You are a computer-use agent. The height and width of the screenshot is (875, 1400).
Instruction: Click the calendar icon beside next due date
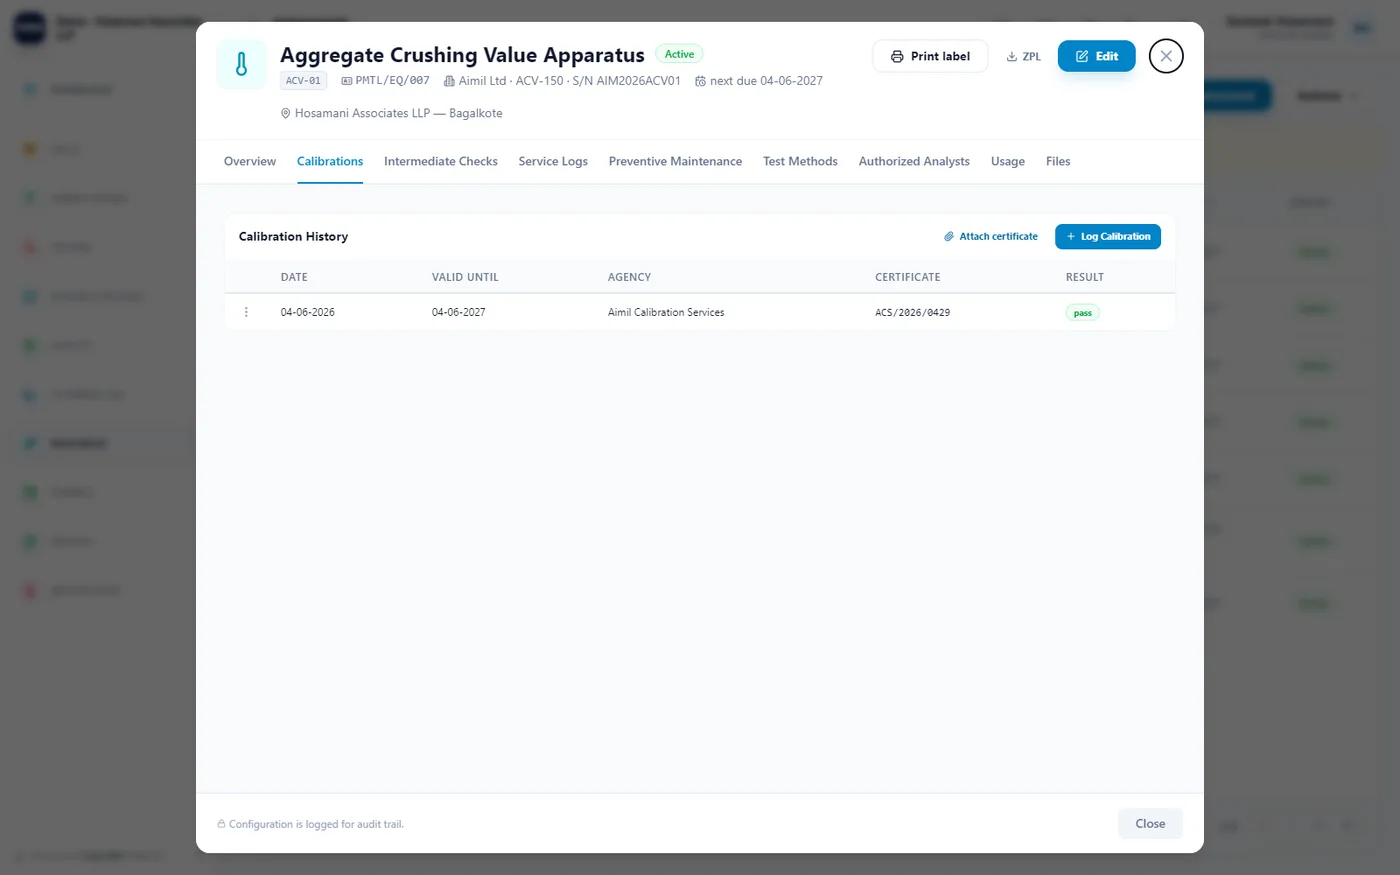700,81
